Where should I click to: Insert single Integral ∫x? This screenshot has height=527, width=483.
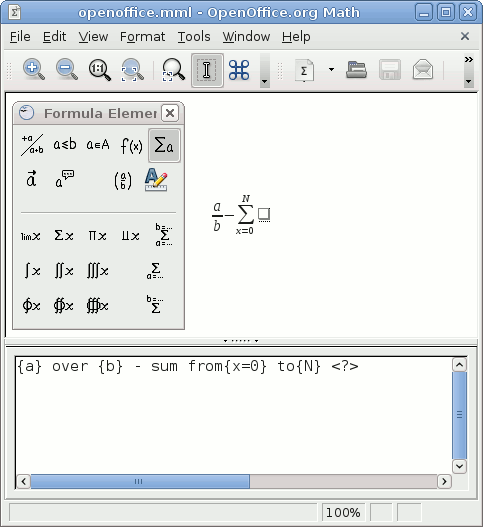[x=32, y=271]
